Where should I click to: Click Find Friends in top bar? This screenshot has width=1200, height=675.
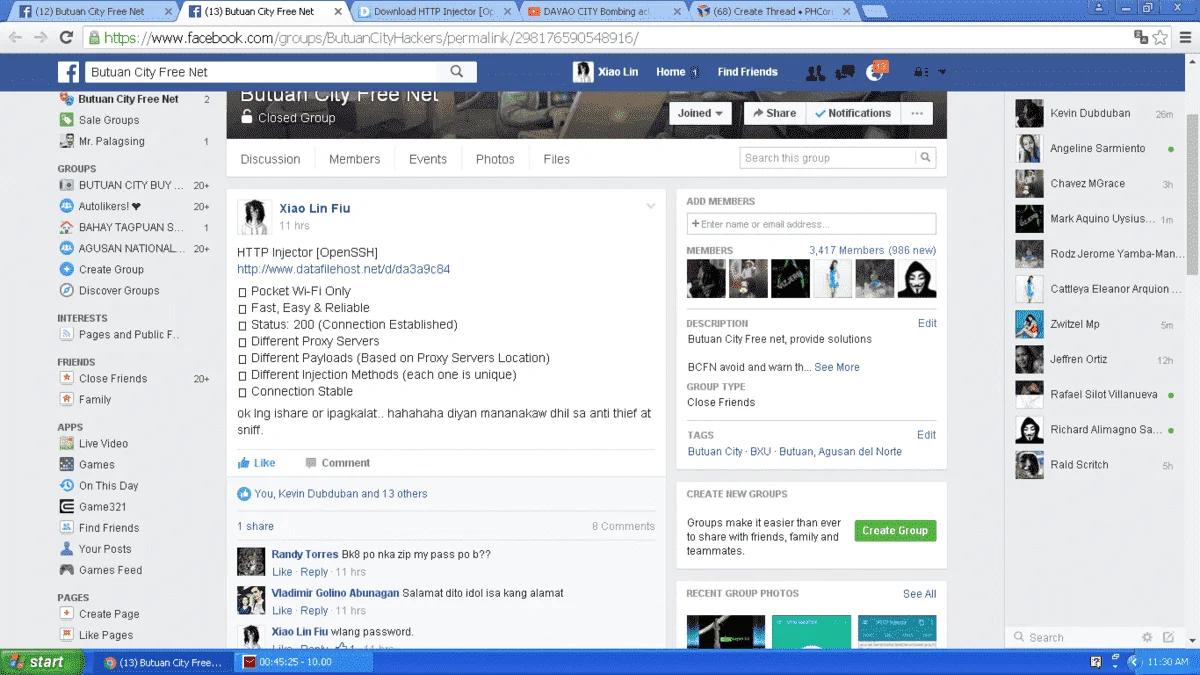(747, 72)
